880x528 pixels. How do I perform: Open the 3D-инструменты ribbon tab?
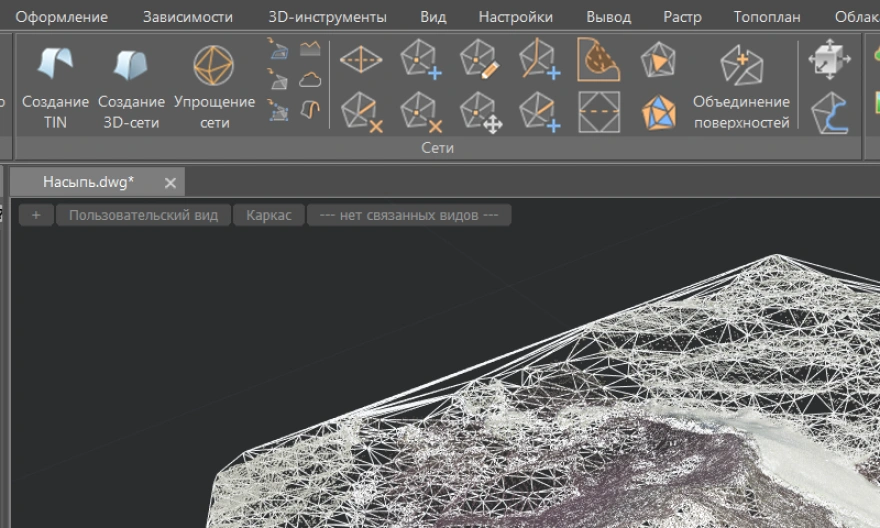327,17
